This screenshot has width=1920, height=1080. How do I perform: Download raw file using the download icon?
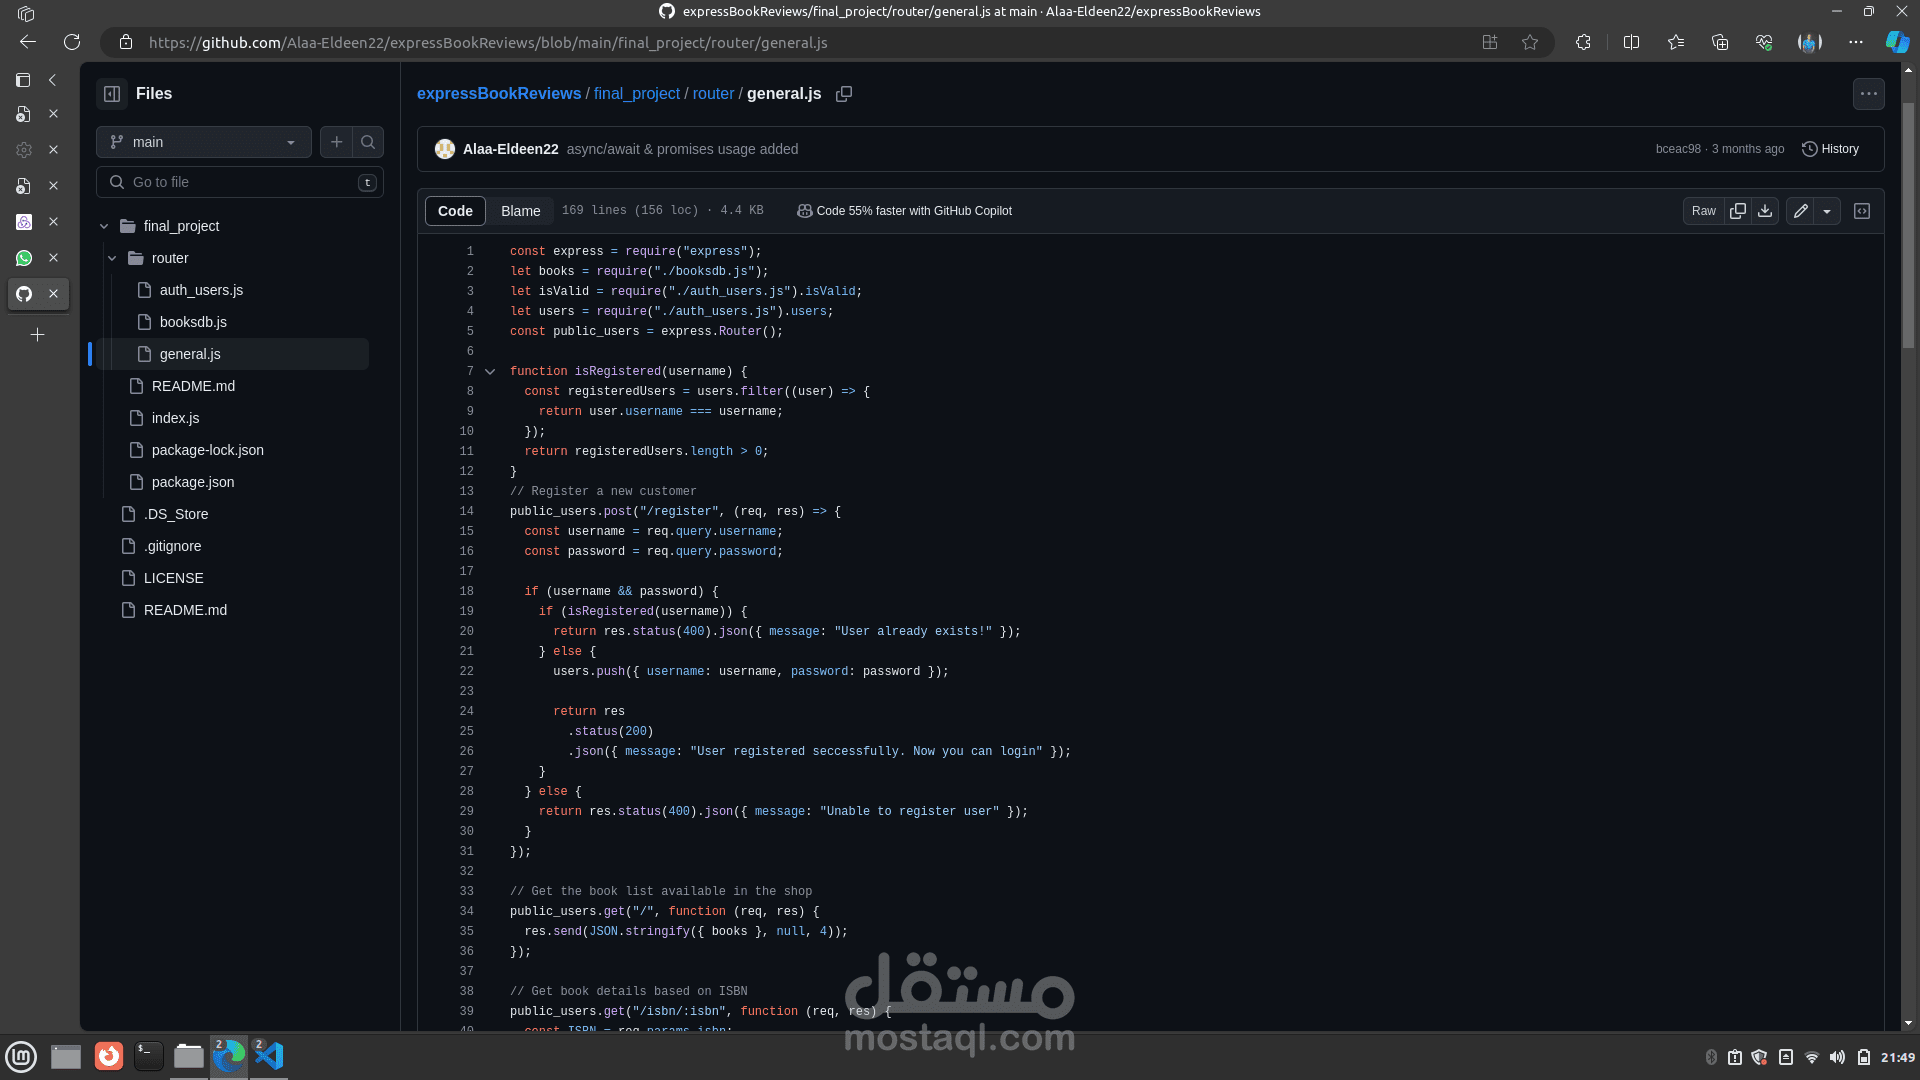click(x=1765, y=211)
